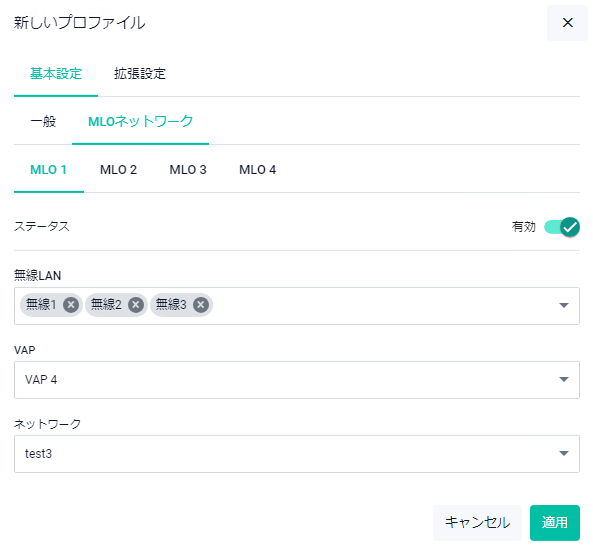Image resolution: width=593 pixels, height=553 pixels.
Task: Click the キャンセル button
Action: click(x=477, y=522)
